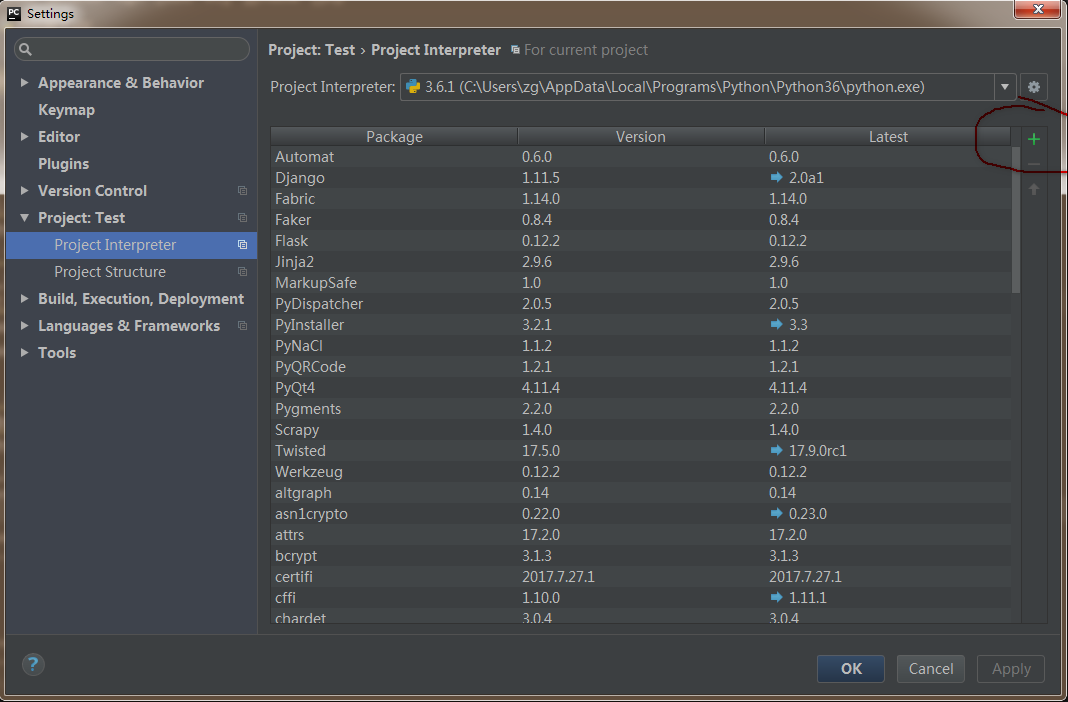
Task: Select the PyDispatcher package row
Action: pos(641,304)
